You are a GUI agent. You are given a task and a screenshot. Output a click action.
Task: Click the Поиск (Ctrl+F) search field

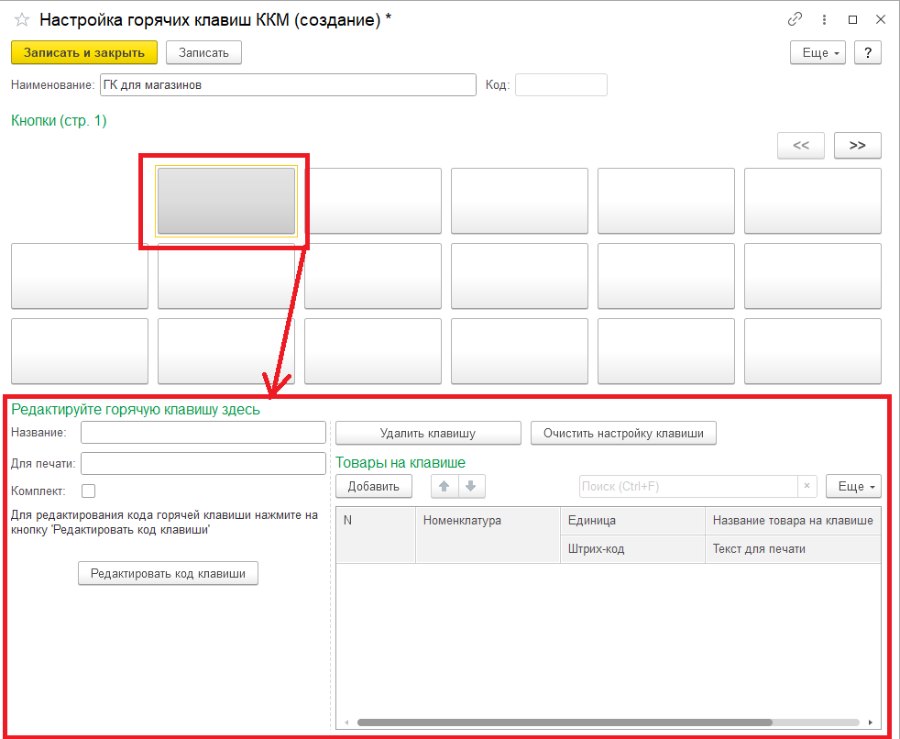pyautogui.click(x=689, y=487)
